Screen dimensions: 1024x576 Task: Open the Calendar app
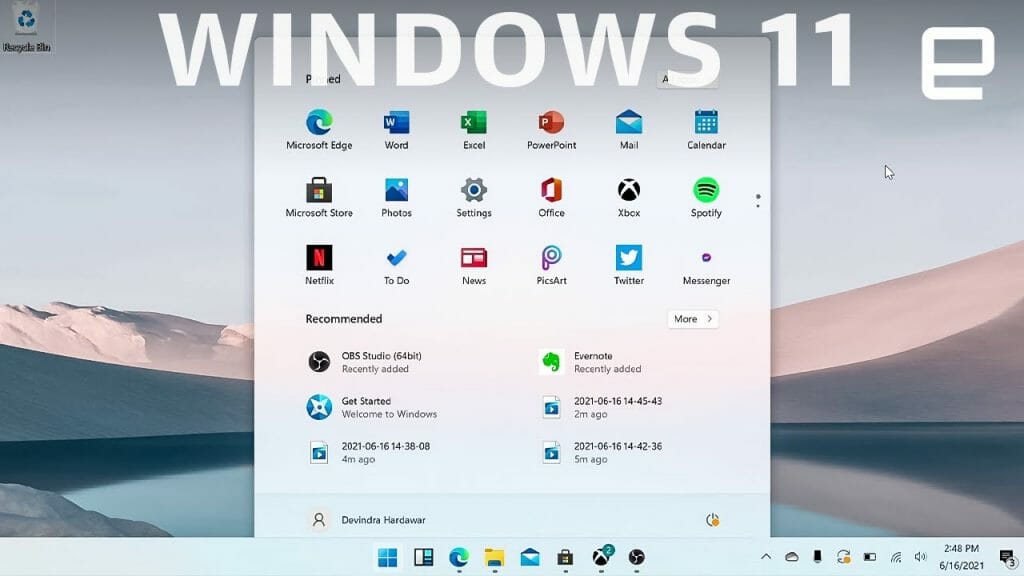coord(706,129)
